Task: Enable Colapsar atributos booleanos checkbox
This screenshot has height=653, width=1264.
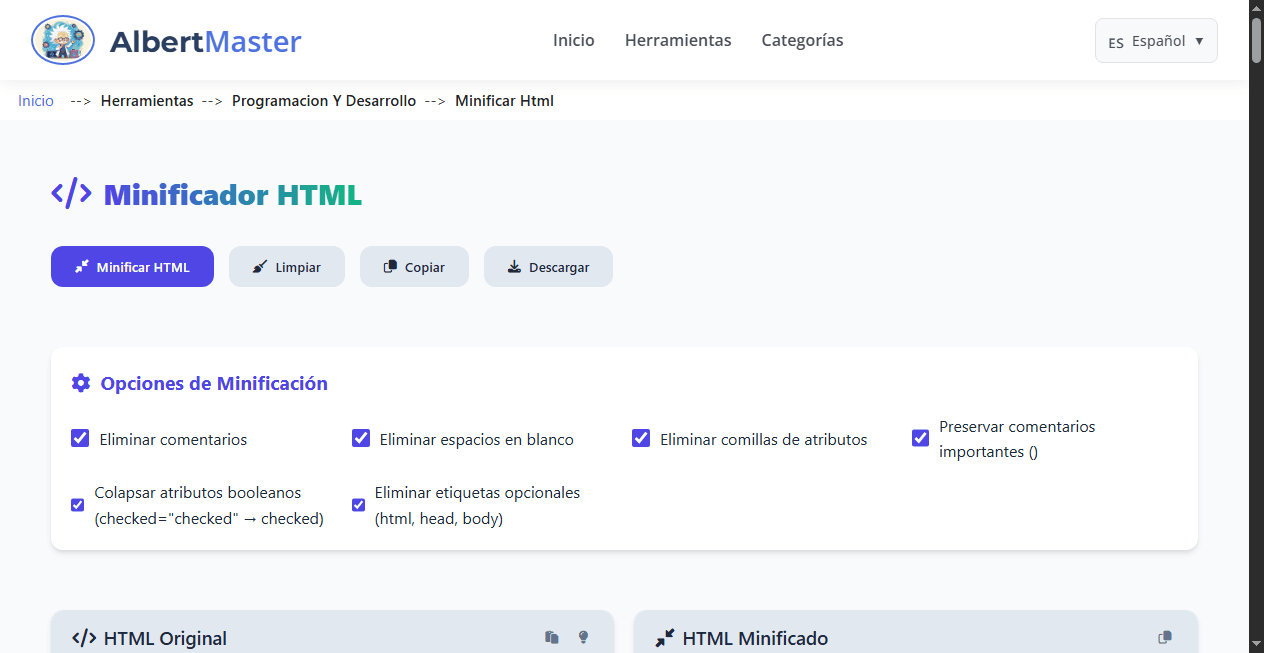Action: (77, 504)
